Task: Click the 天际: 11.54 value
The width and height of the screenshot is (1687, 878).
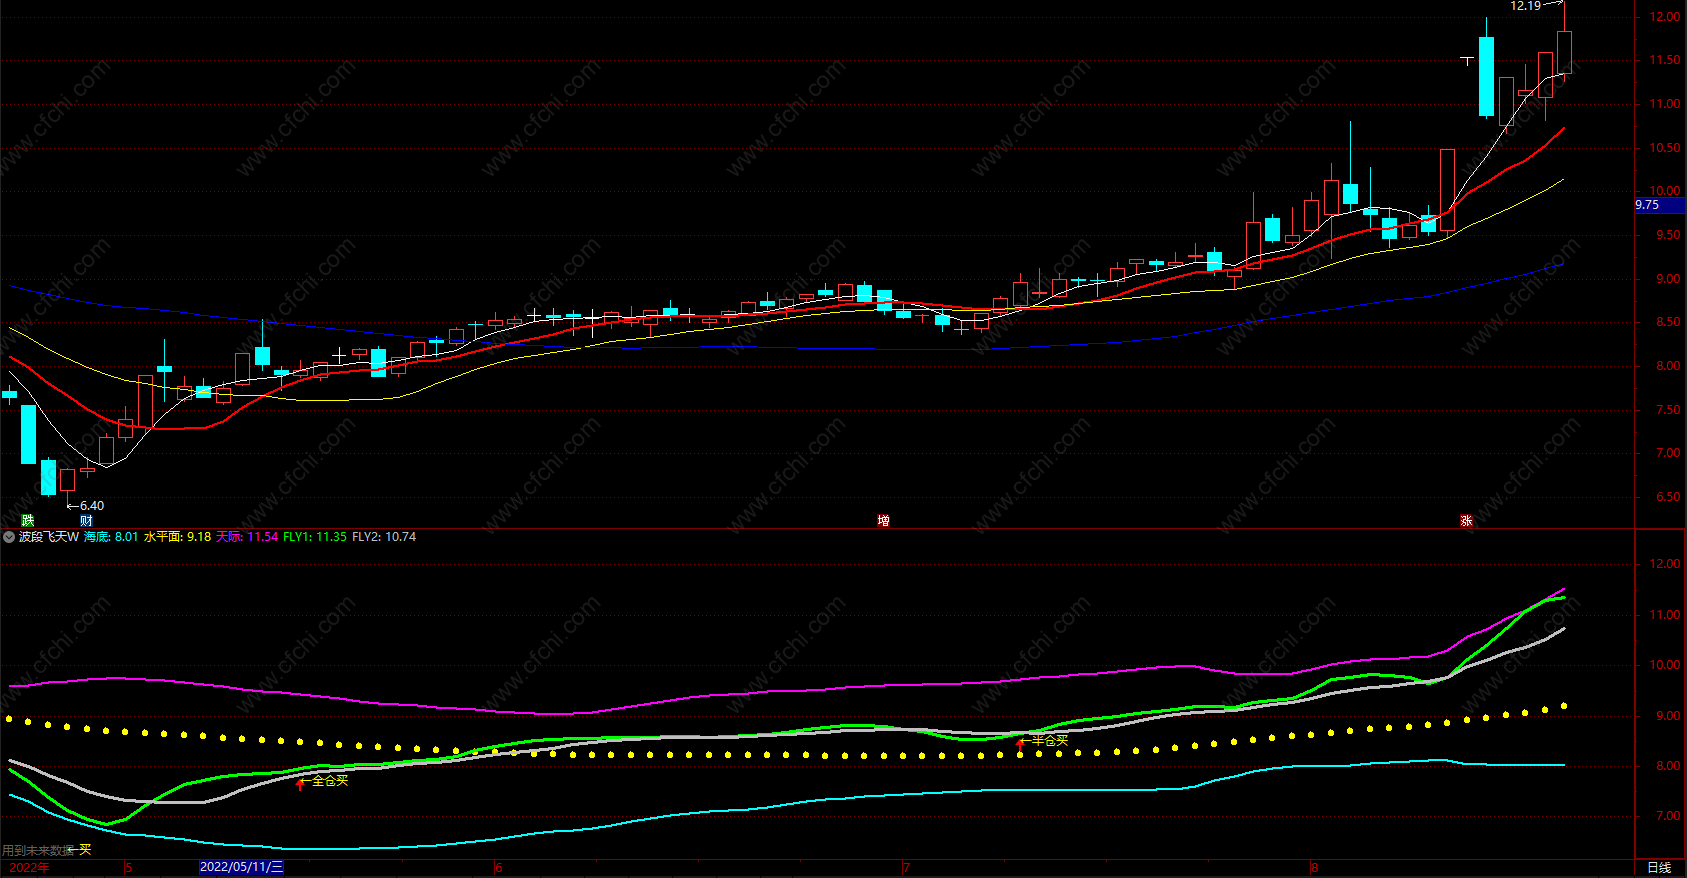Action: (247, 537)
